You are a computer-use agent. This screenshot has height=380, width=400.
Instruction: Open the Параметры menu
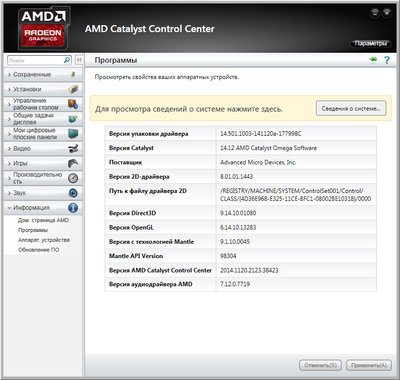[x=371, y=43]
